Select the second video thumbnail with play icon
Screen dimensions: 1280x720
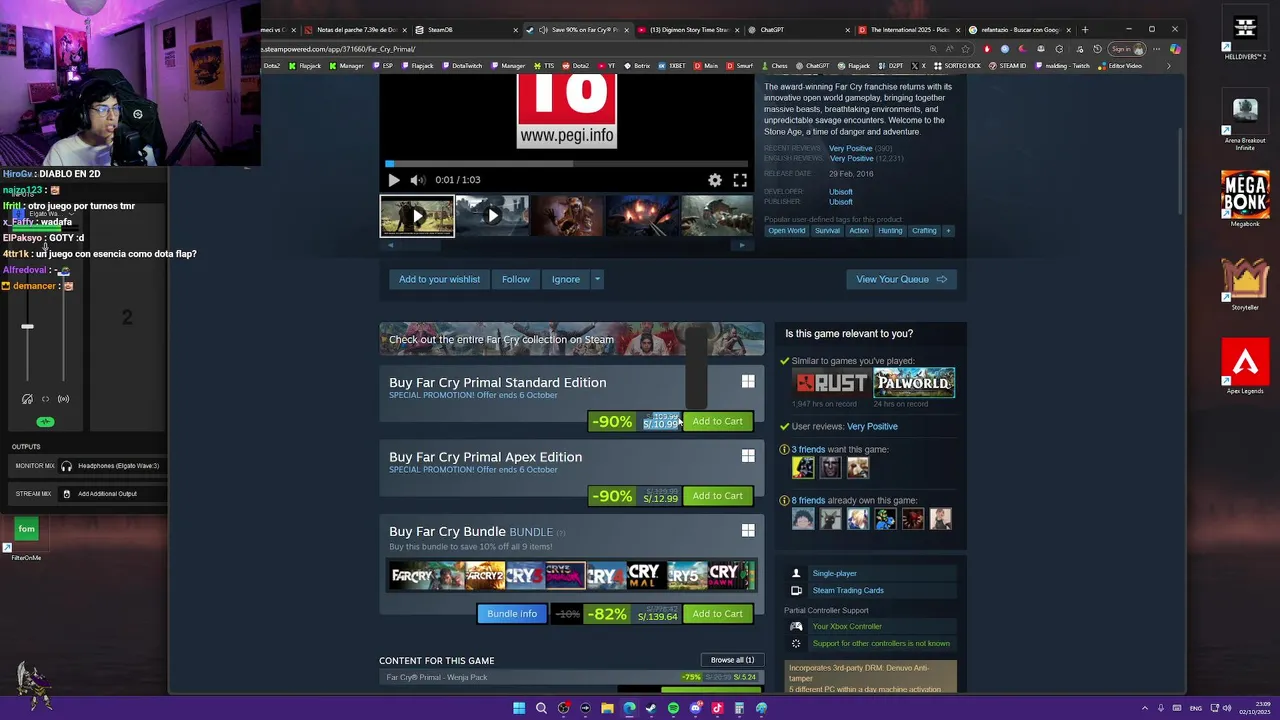point(492,216)
